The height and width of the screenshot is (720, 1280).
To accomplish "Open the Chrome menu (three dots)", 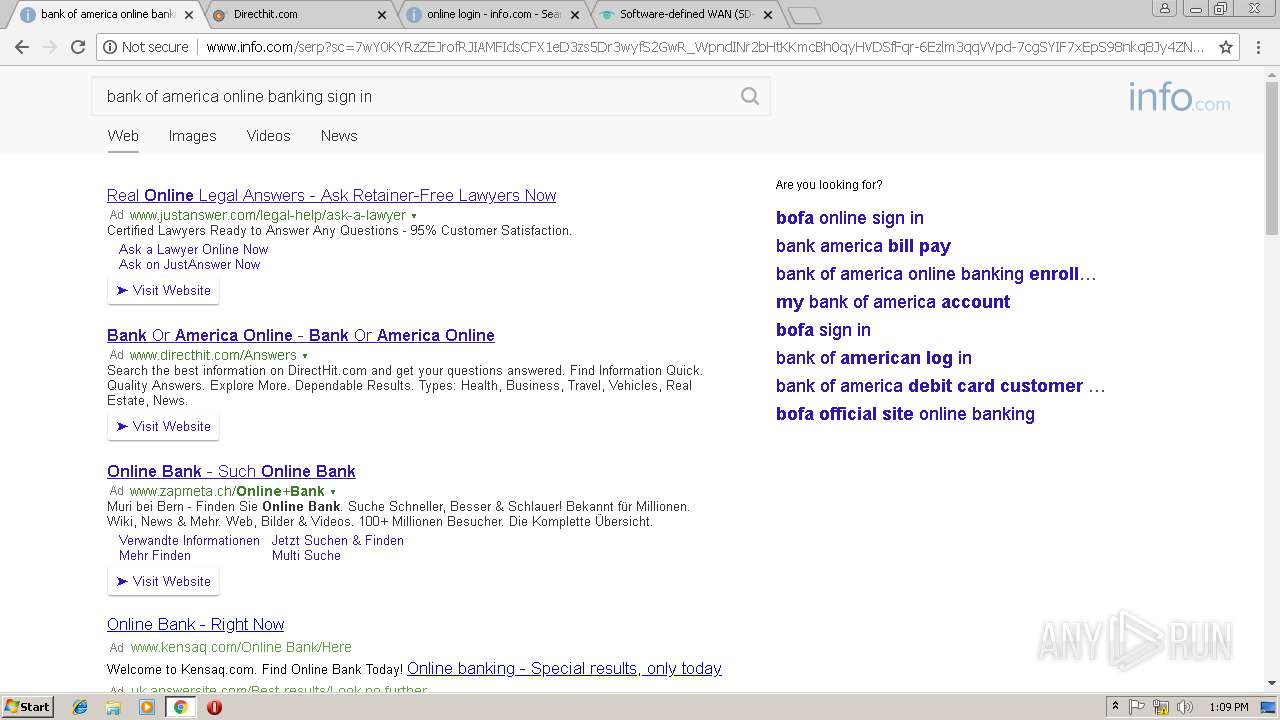I will [x=1258, y=47].
